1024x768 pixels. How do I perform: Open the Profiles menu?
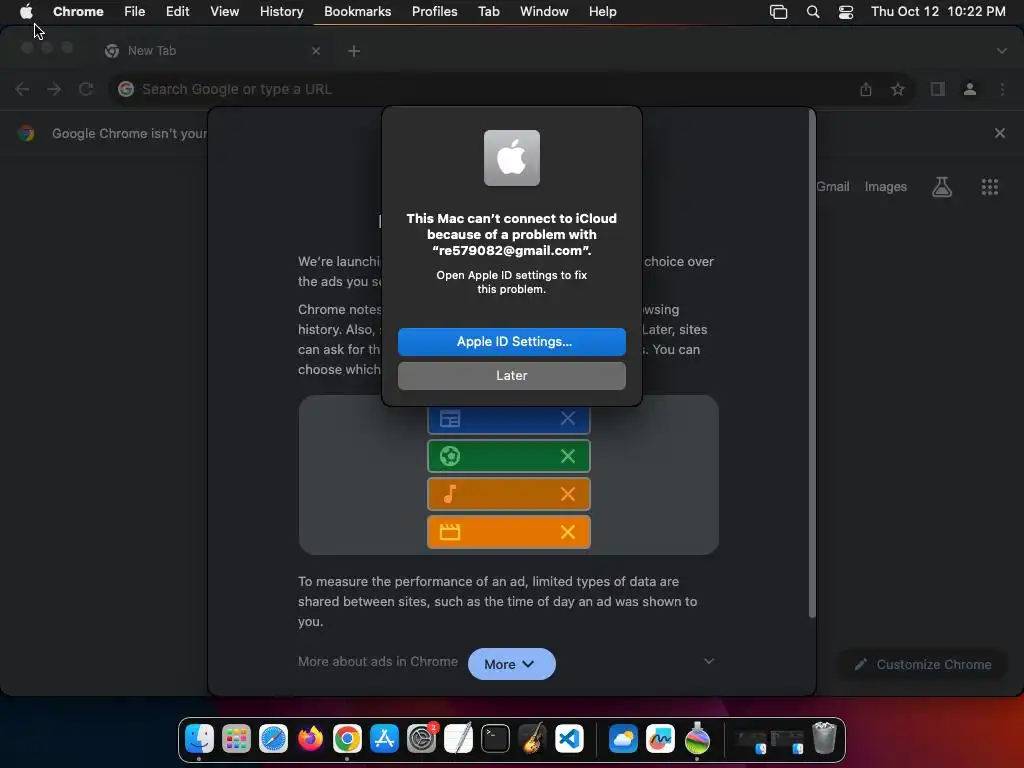point(434,11)
